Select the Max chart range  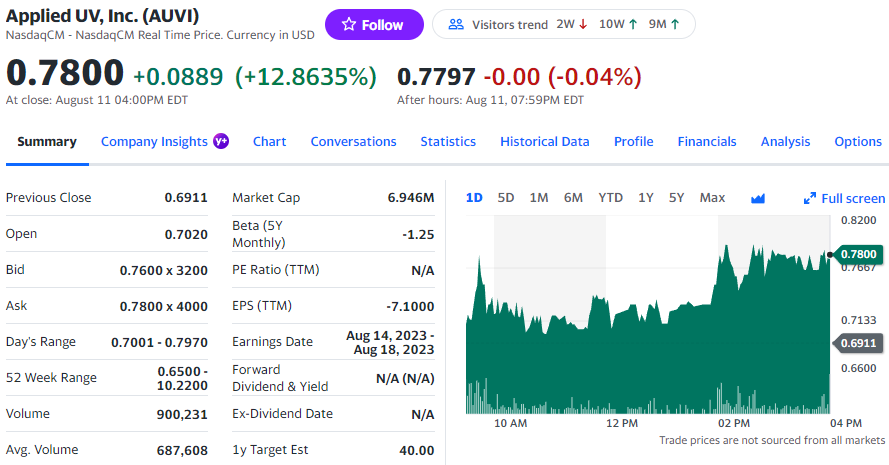point(712,198)
